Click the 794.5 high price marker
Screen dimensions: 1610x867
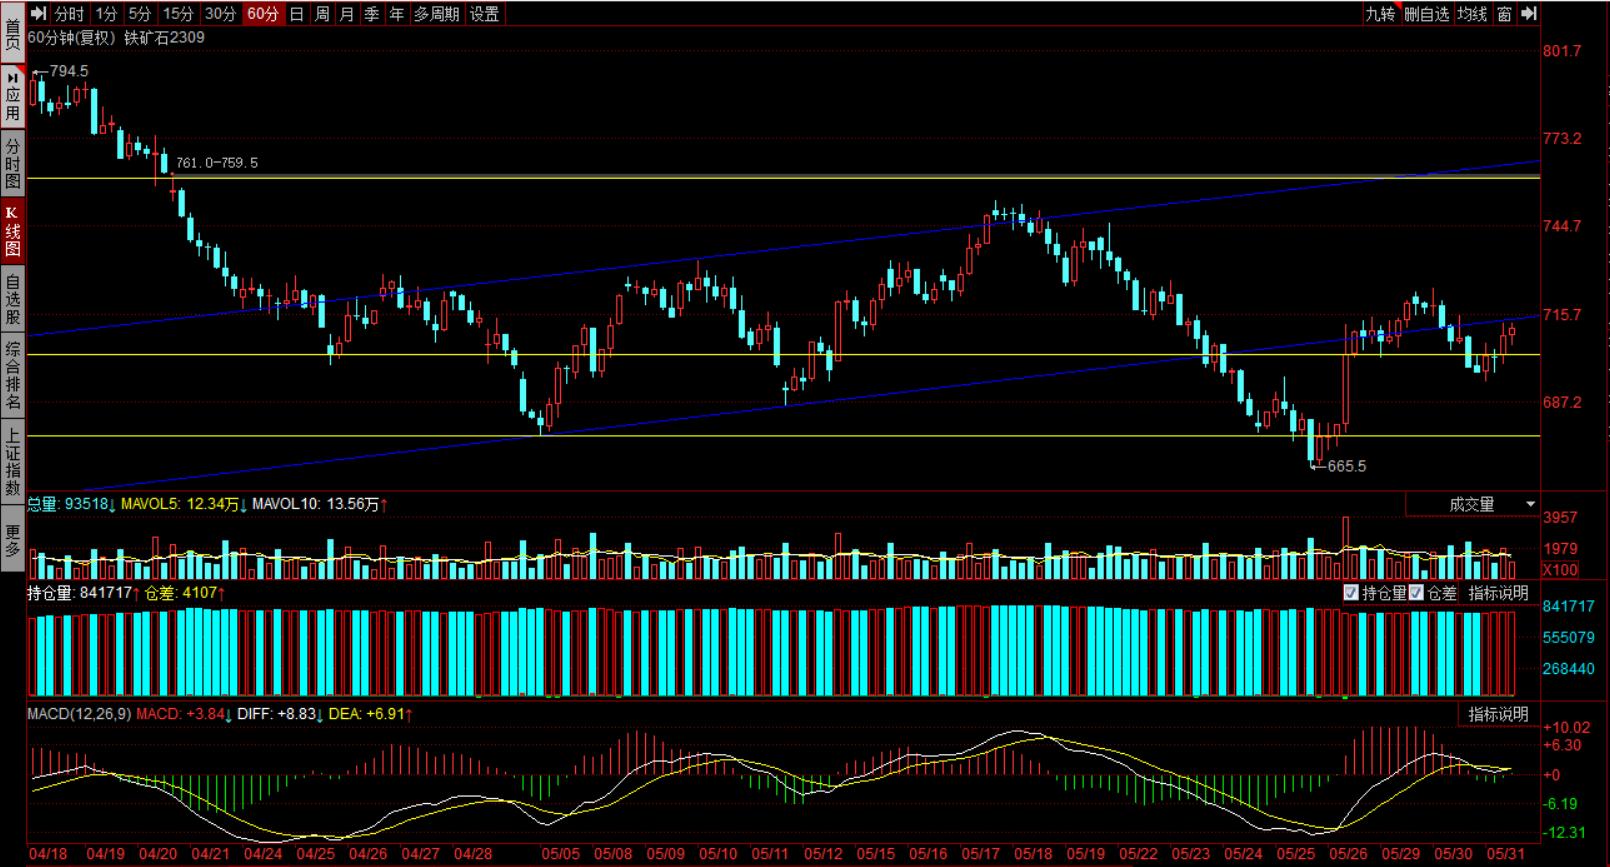click(68, 71)
